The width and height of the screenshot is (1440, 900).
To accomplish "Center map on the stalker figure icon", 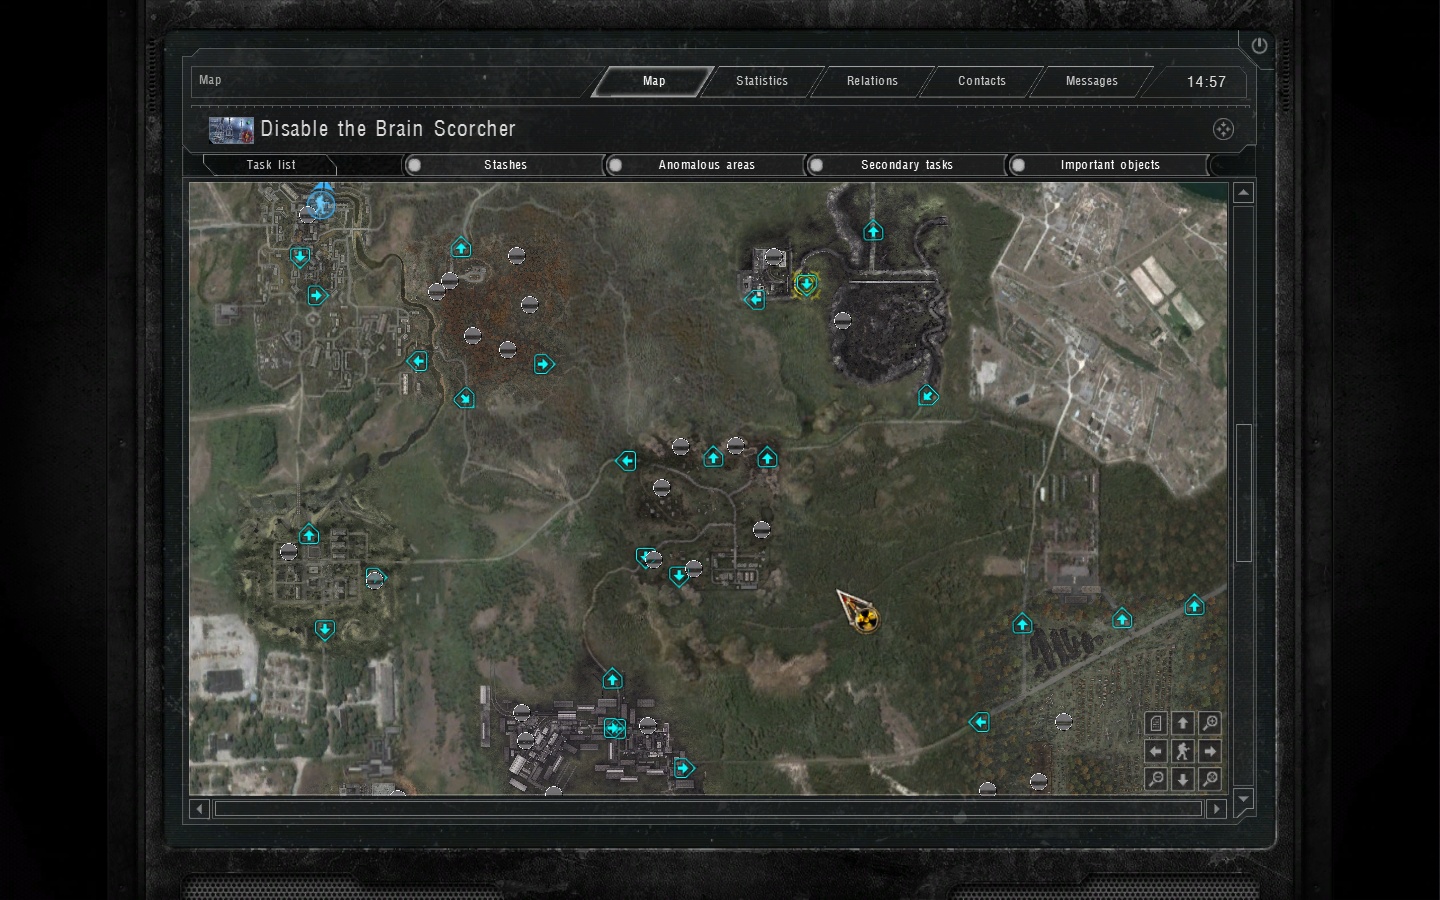I will coord(1183,751).
